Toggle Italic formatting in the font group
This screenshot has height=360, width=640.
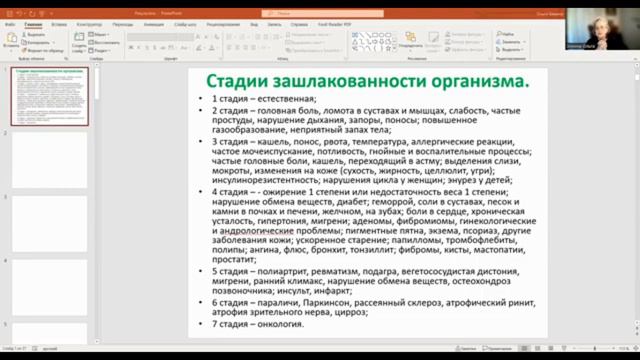click(x=139, y=48)
